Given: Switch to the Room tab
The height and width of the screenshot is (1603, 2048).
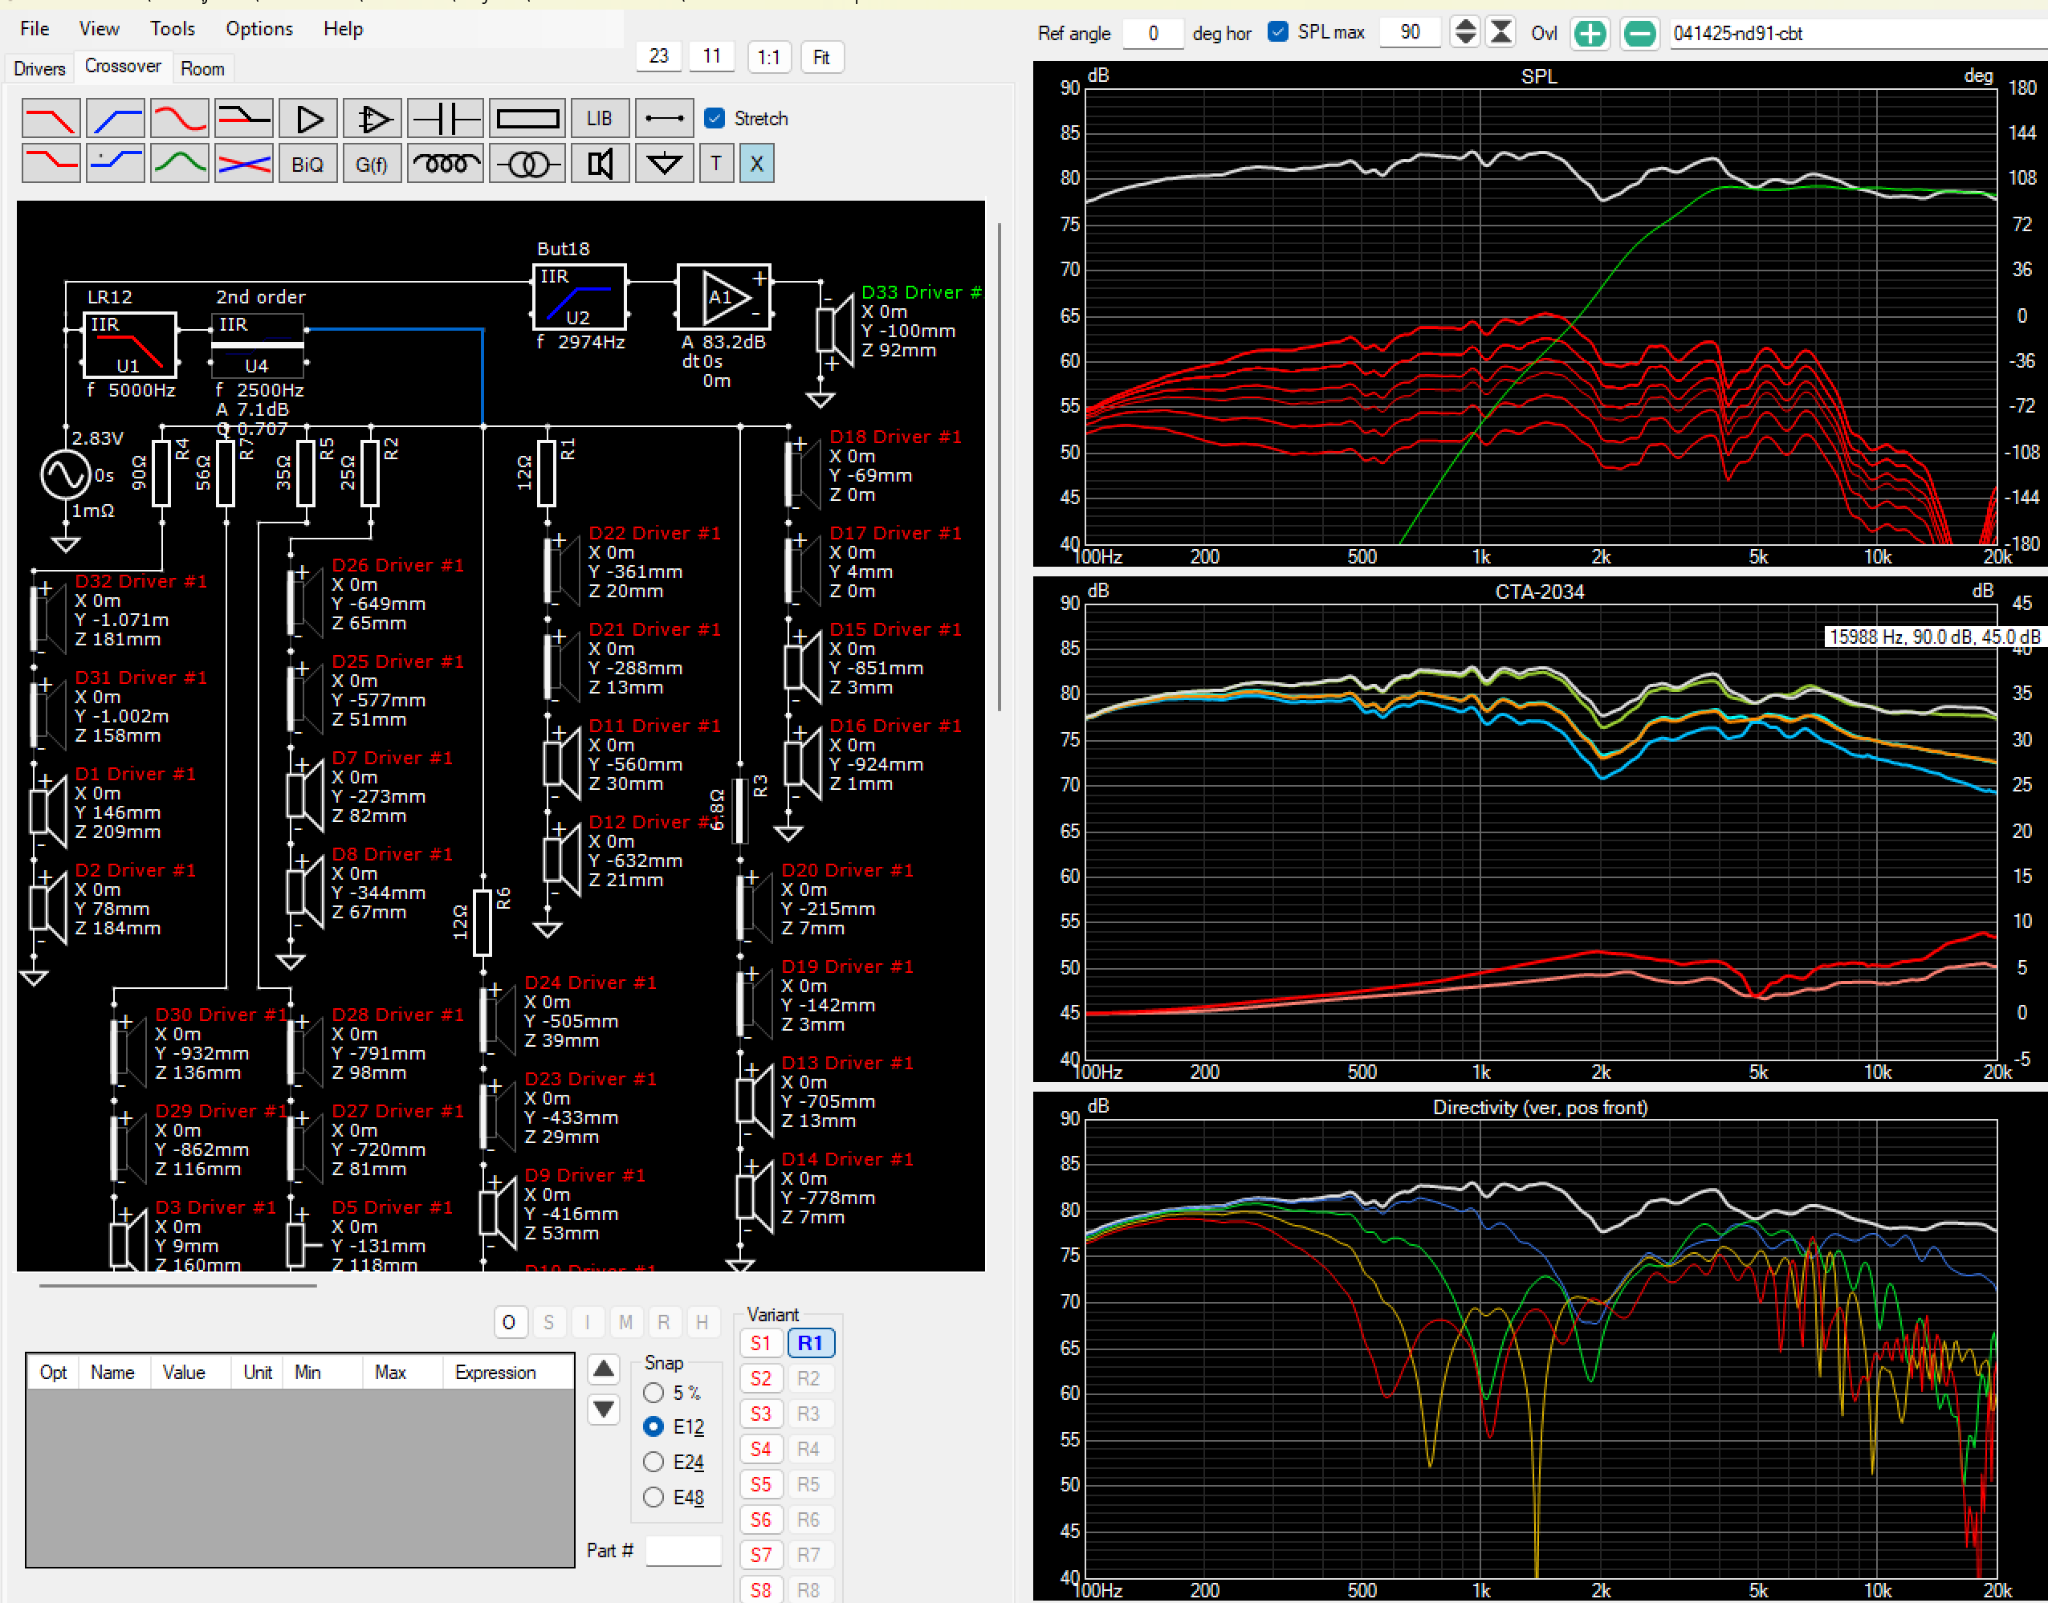Looking at the screenshot, I should (x=202, y=69).
